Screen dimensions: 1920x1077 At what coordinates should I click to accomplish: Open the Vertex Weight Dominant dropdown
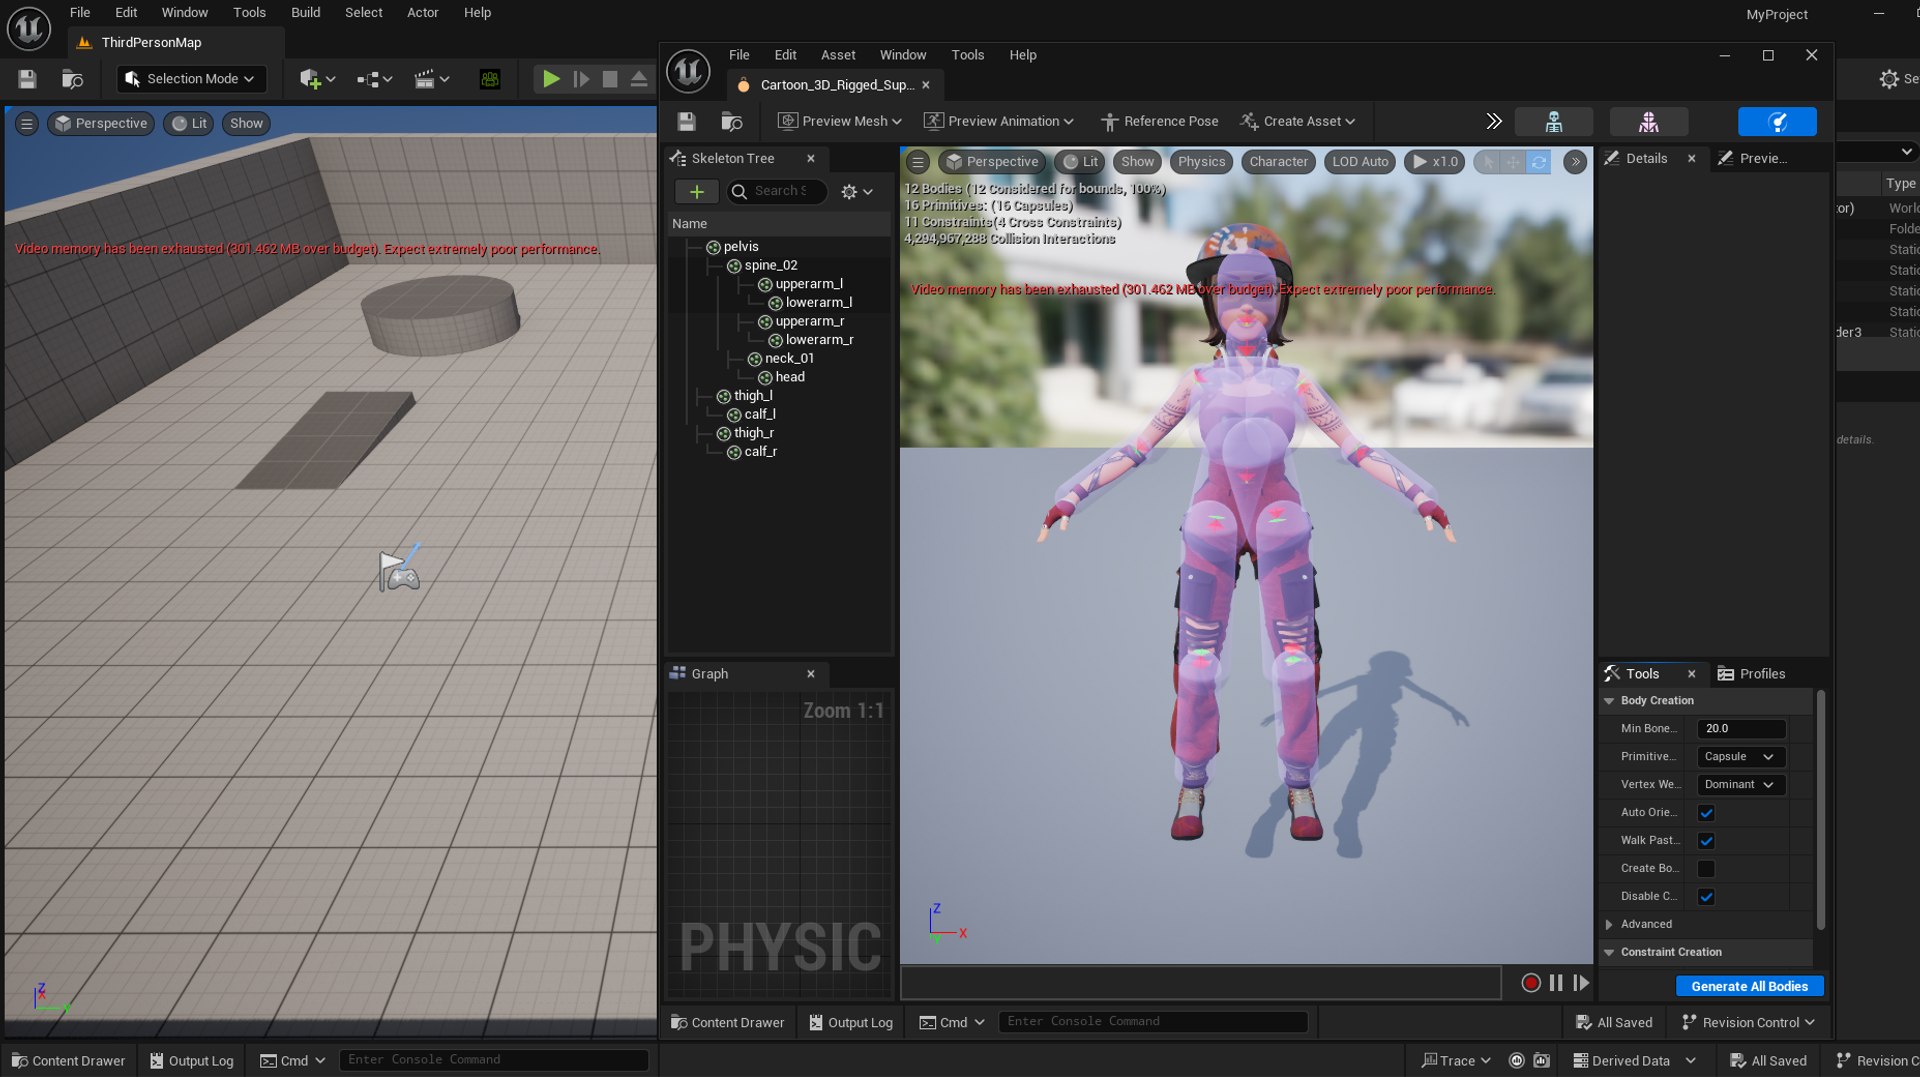point(1741,785)
